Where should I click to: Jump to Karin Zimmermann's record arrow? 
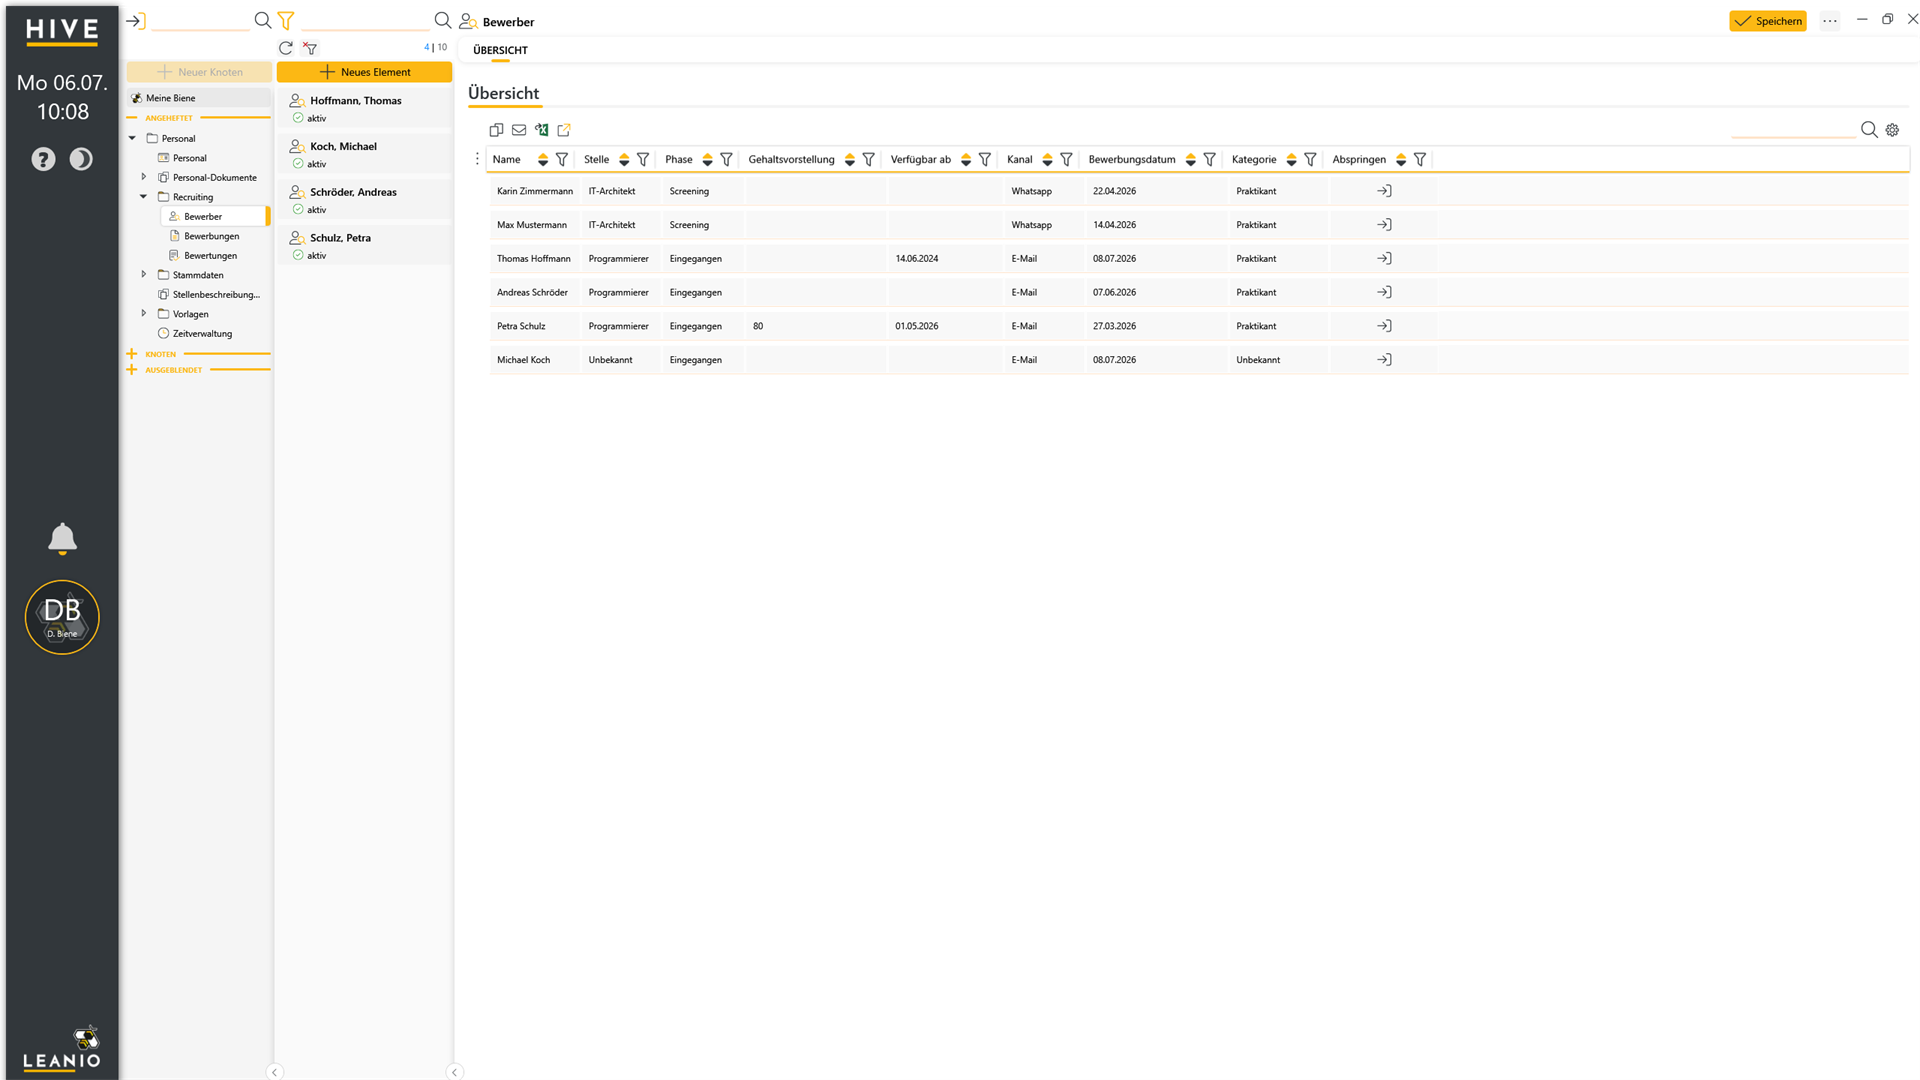1384,191
